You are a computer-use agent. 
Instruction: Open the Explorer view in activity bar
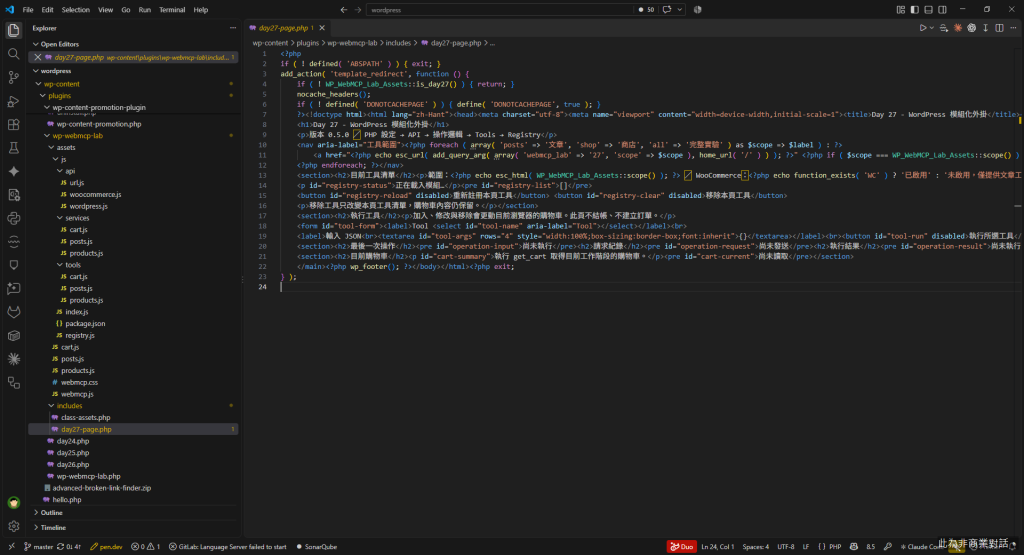tap(14, 30)
